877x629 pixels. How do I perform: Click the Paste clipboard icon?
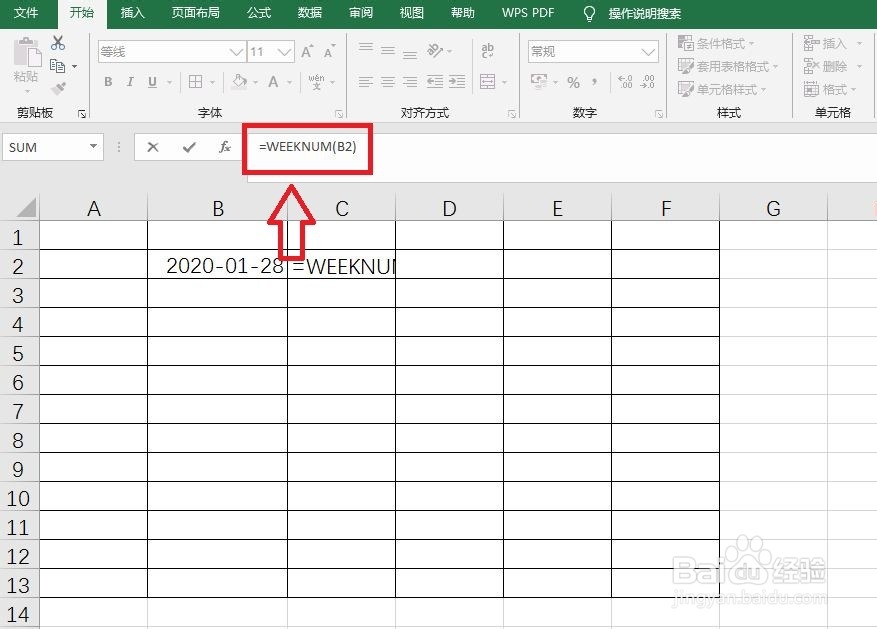click(26, 54)
